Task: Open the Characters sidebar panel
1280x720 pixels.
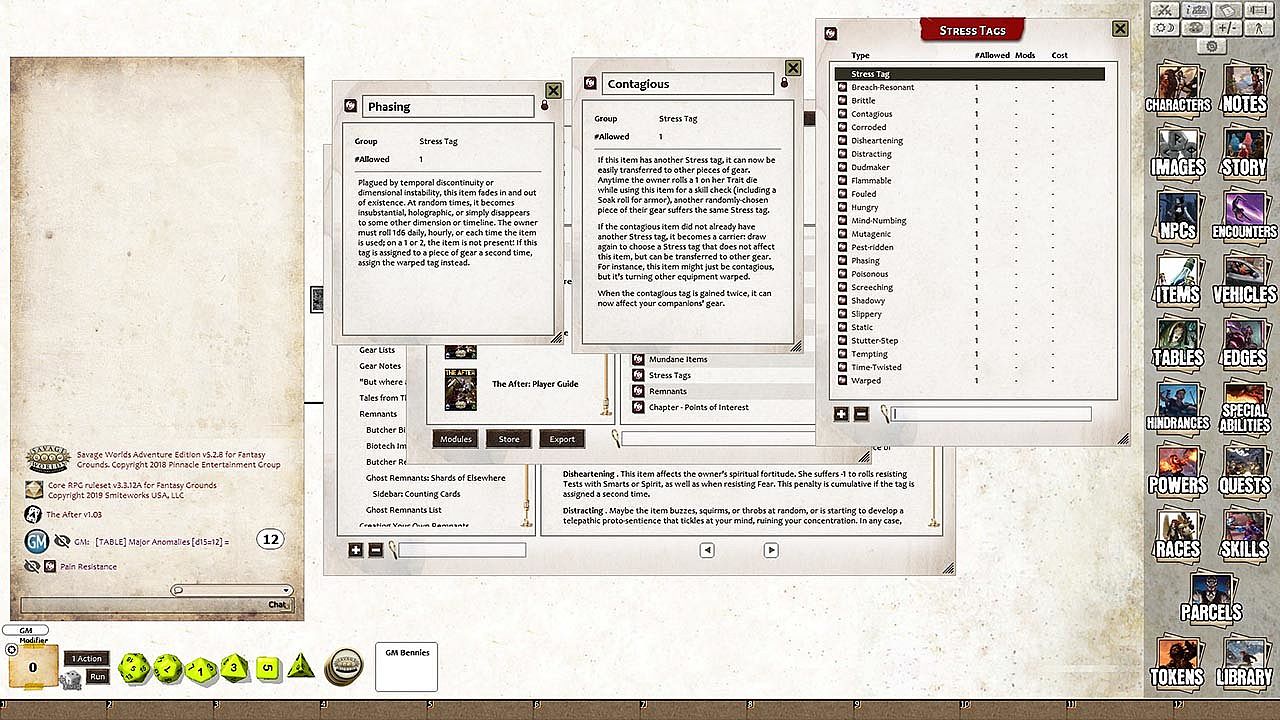Action: 1178,88
